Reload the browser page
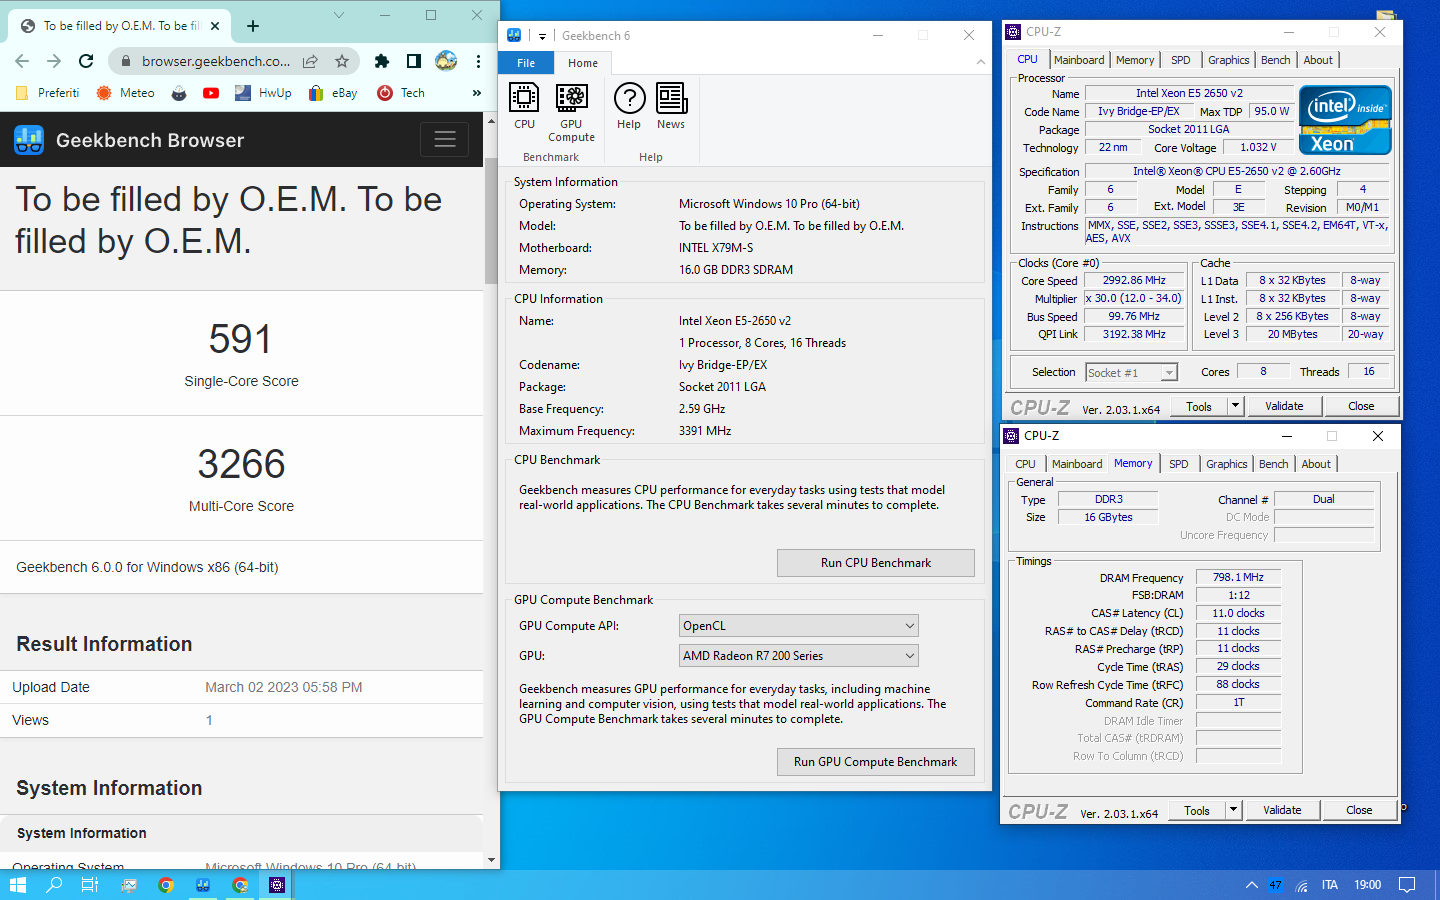Viewport: 1440px width, 900px height. point(86,61)
